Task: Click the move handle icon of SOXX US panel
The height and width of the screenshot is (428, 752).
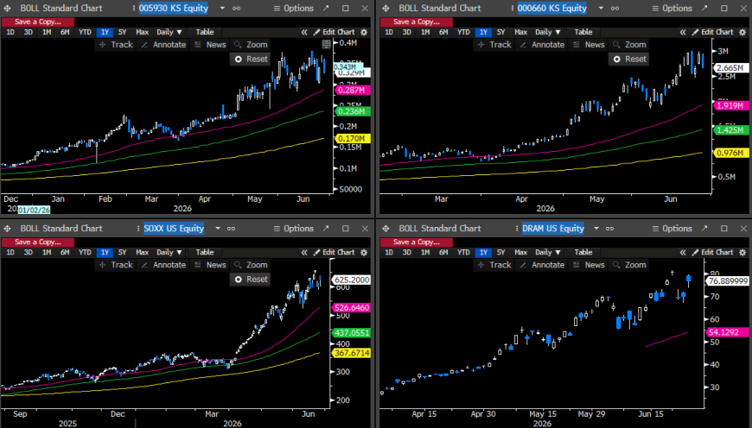Action: [x=7, y=228]
